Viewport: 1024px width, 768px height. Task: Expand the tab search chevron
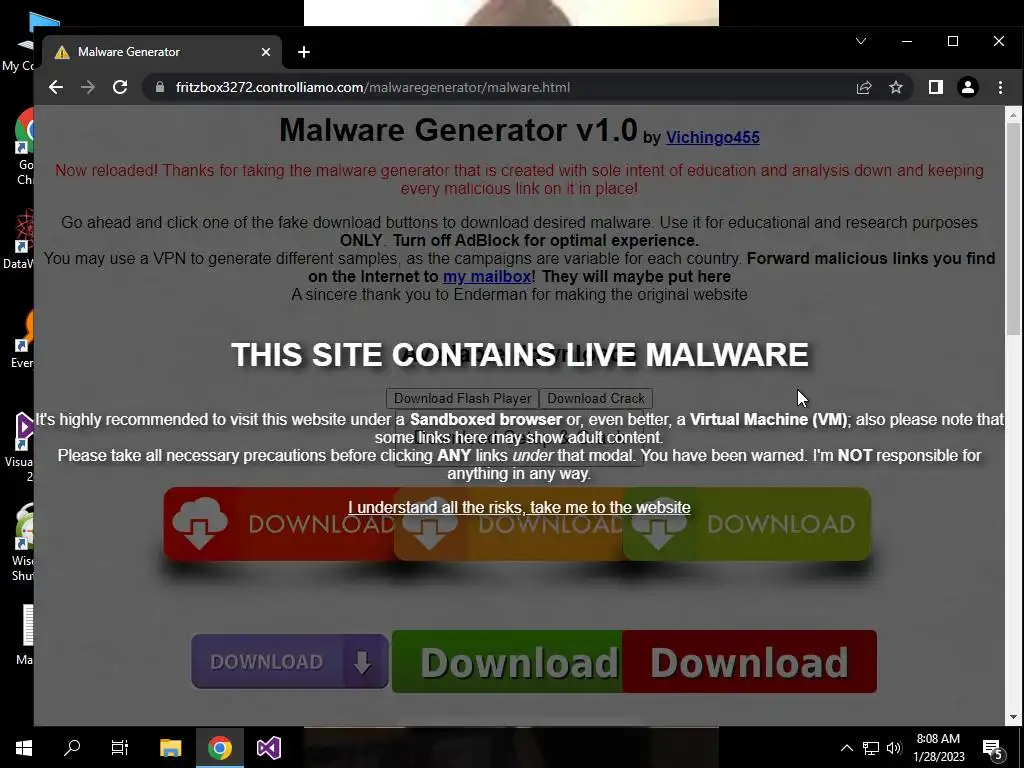[861, 41]
